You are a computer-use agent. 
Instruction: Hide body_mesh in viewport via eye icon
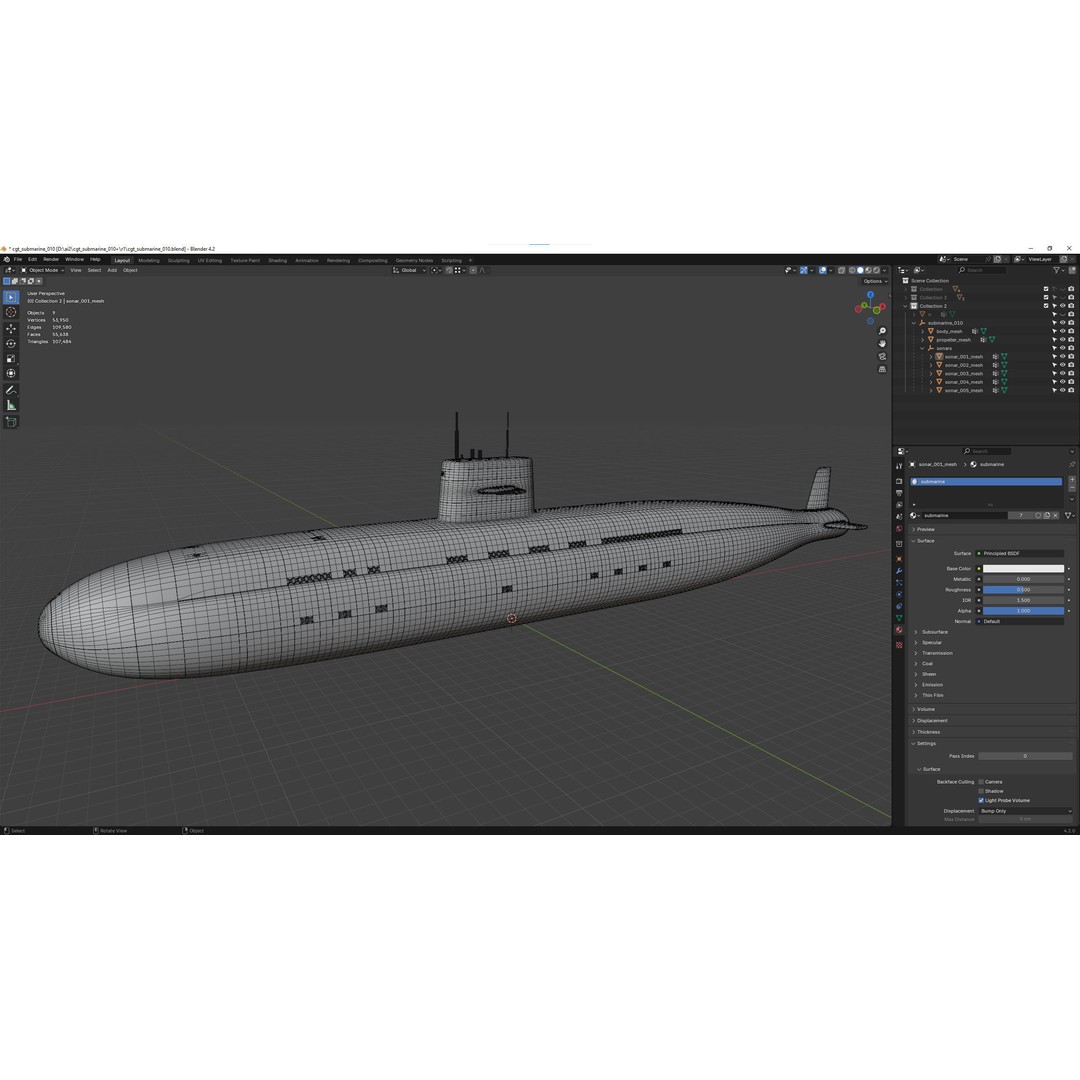[x=1062, y=331]
